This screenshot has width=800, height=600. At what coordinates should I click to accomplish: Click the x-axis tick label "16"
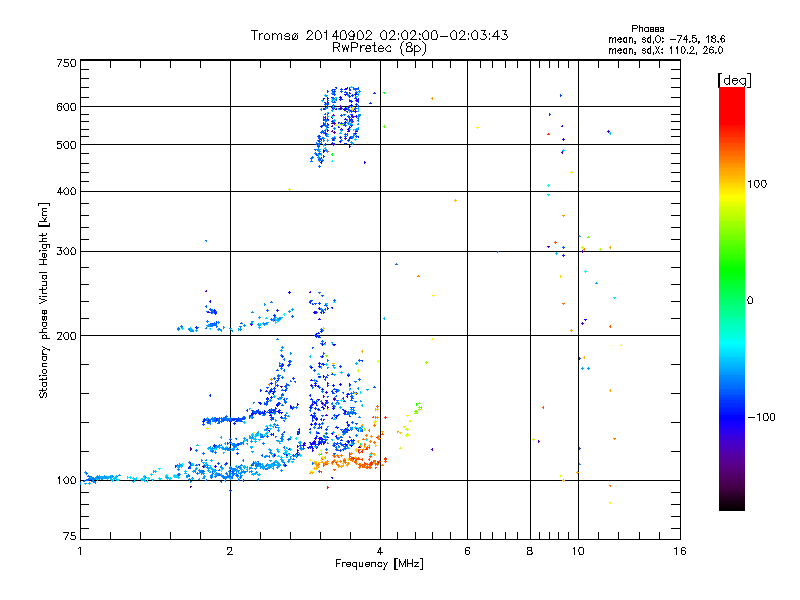pos(680,551)
